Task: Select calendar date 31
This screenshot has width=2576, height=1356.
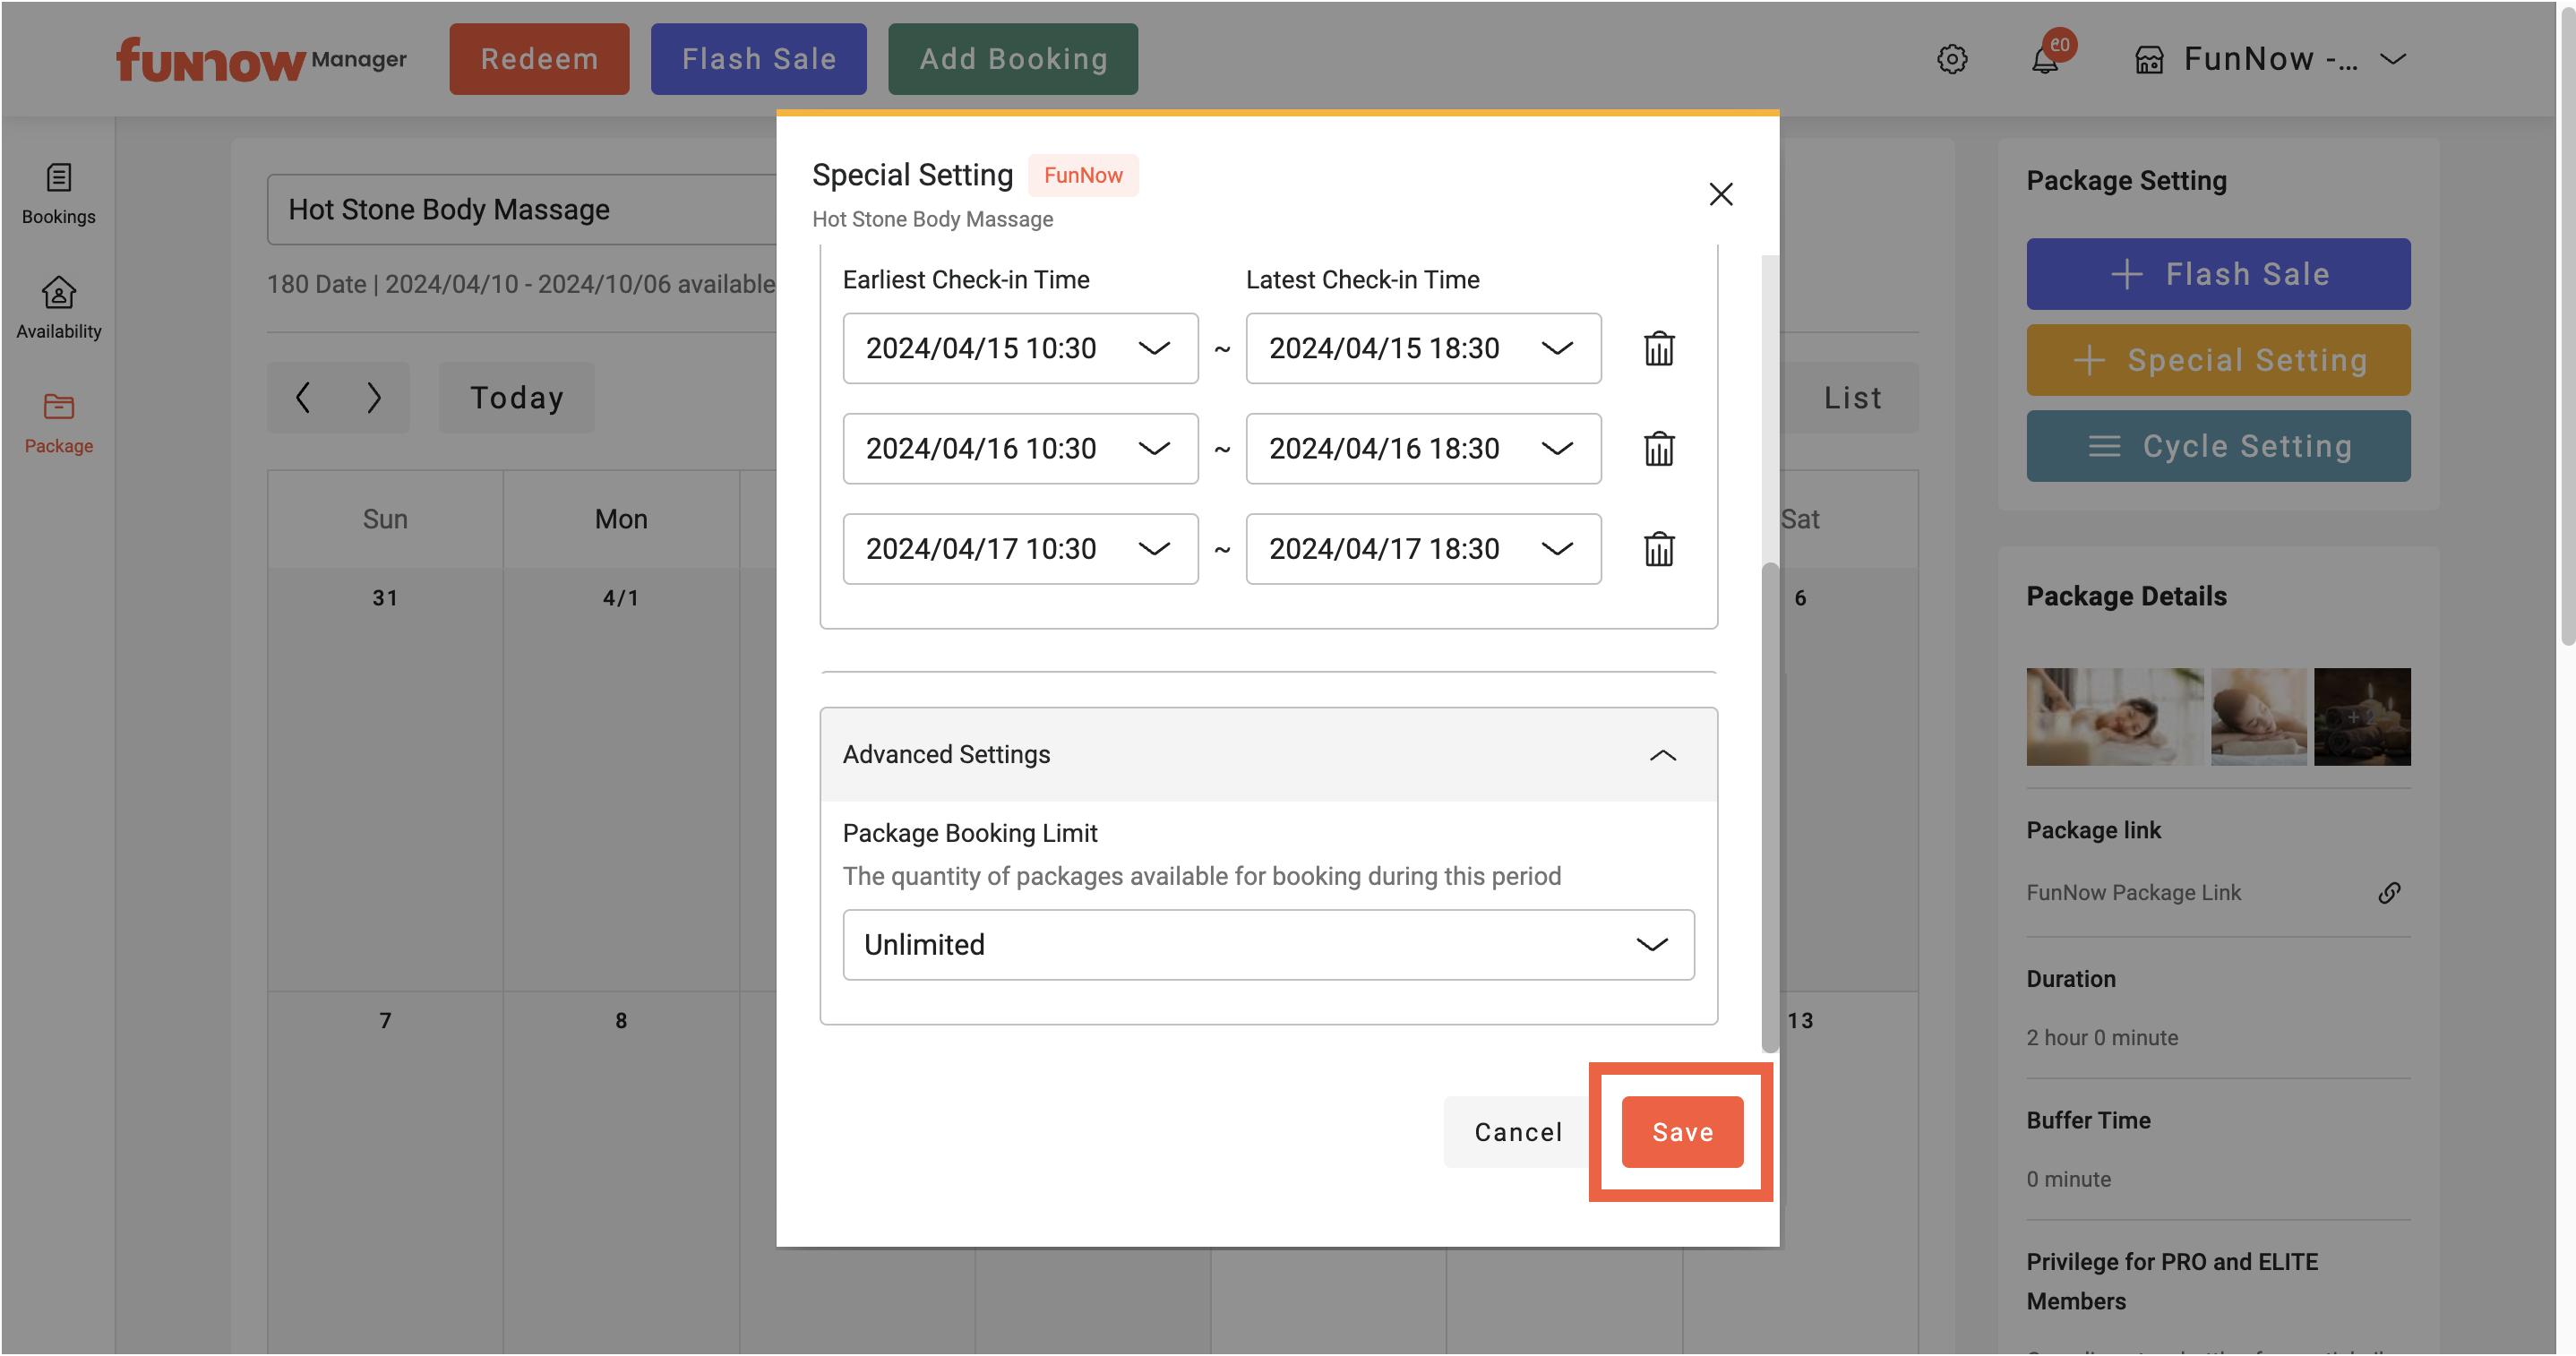Action: pos(385,598)
